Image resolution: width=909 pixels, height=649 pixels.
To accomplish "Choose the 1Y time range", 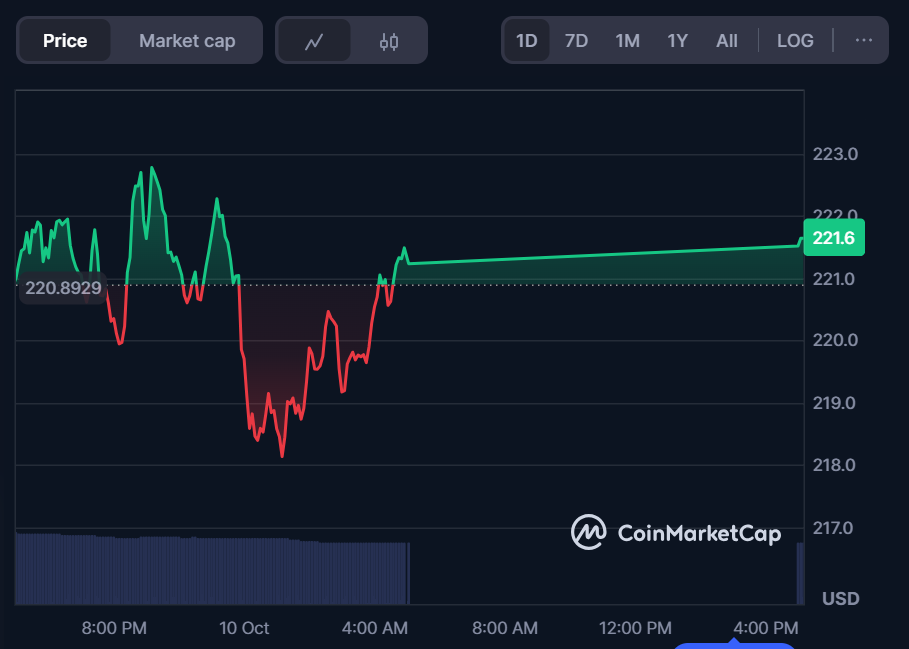I will coord(678,41).
